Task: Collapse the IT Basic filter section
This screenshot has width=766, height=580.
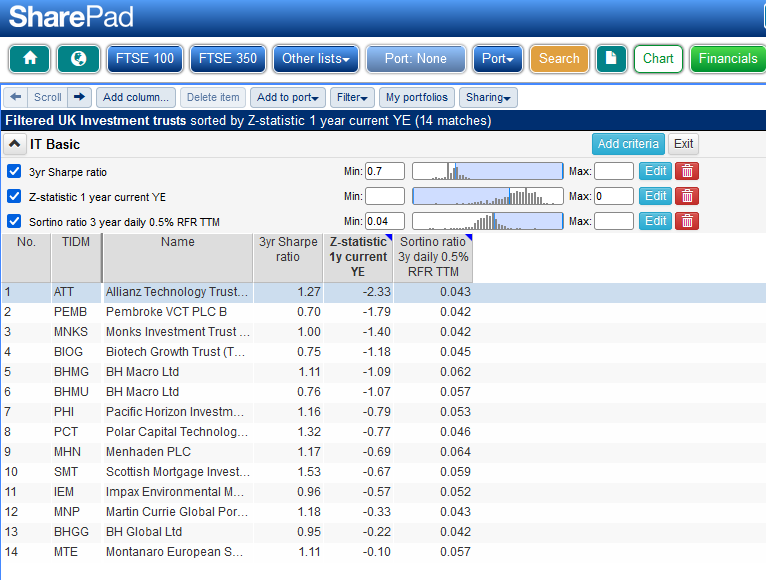Action: (x=15, y=144)
